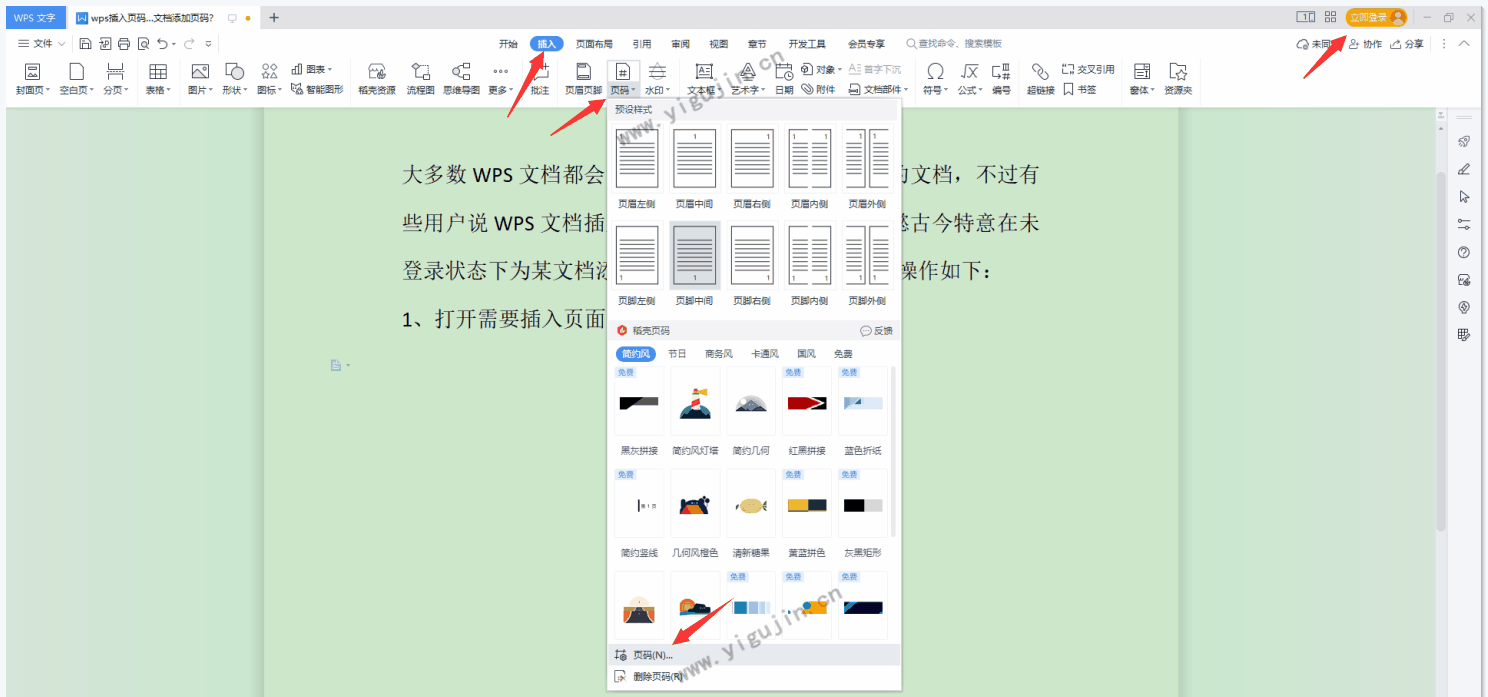Open the 文件 File menu
The image size is (1488, 697).
[41, 44]
